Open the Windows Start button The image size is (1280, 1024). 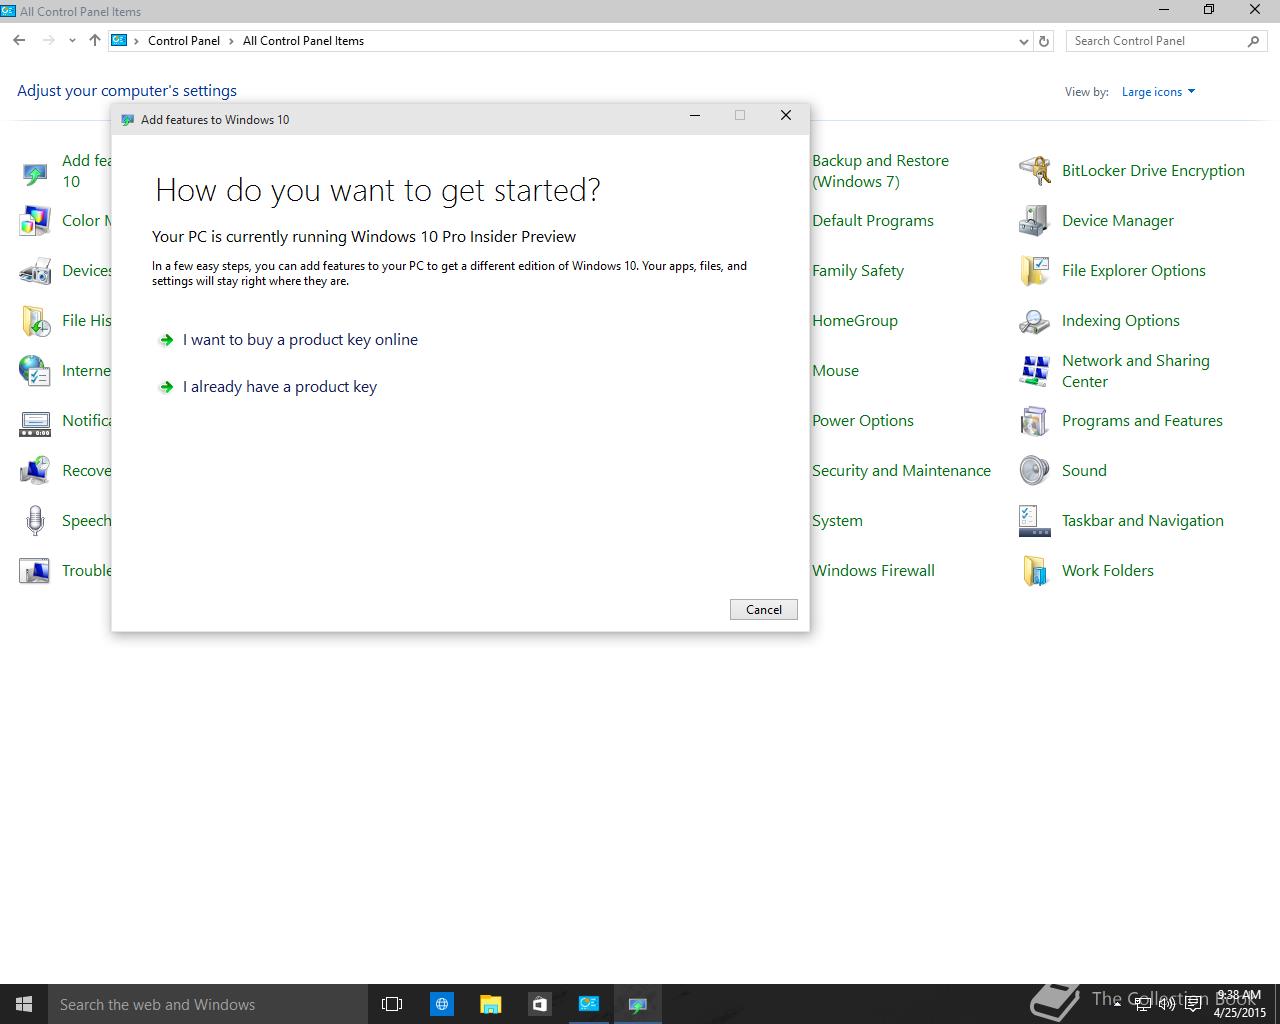[x=24, y=1004]
